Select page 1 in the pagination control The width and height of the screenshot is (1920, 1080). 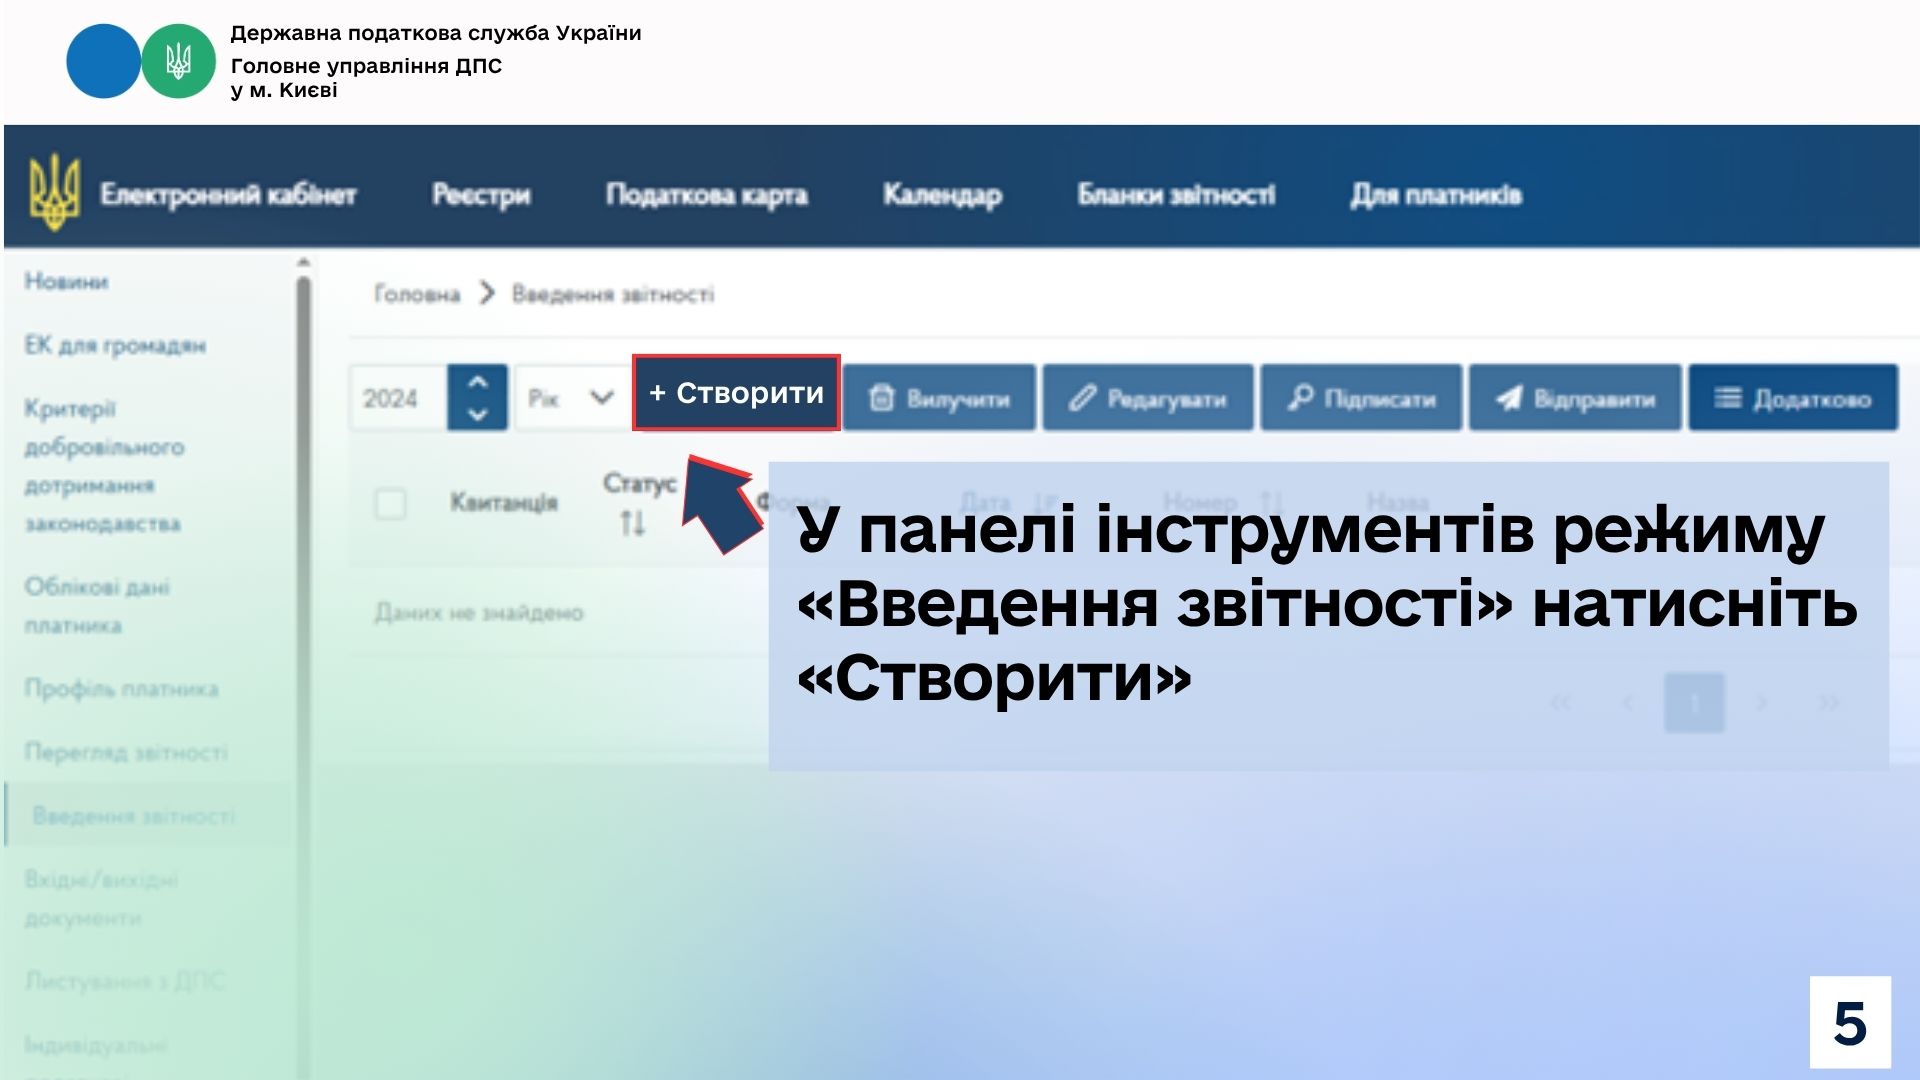point(1695,703)
